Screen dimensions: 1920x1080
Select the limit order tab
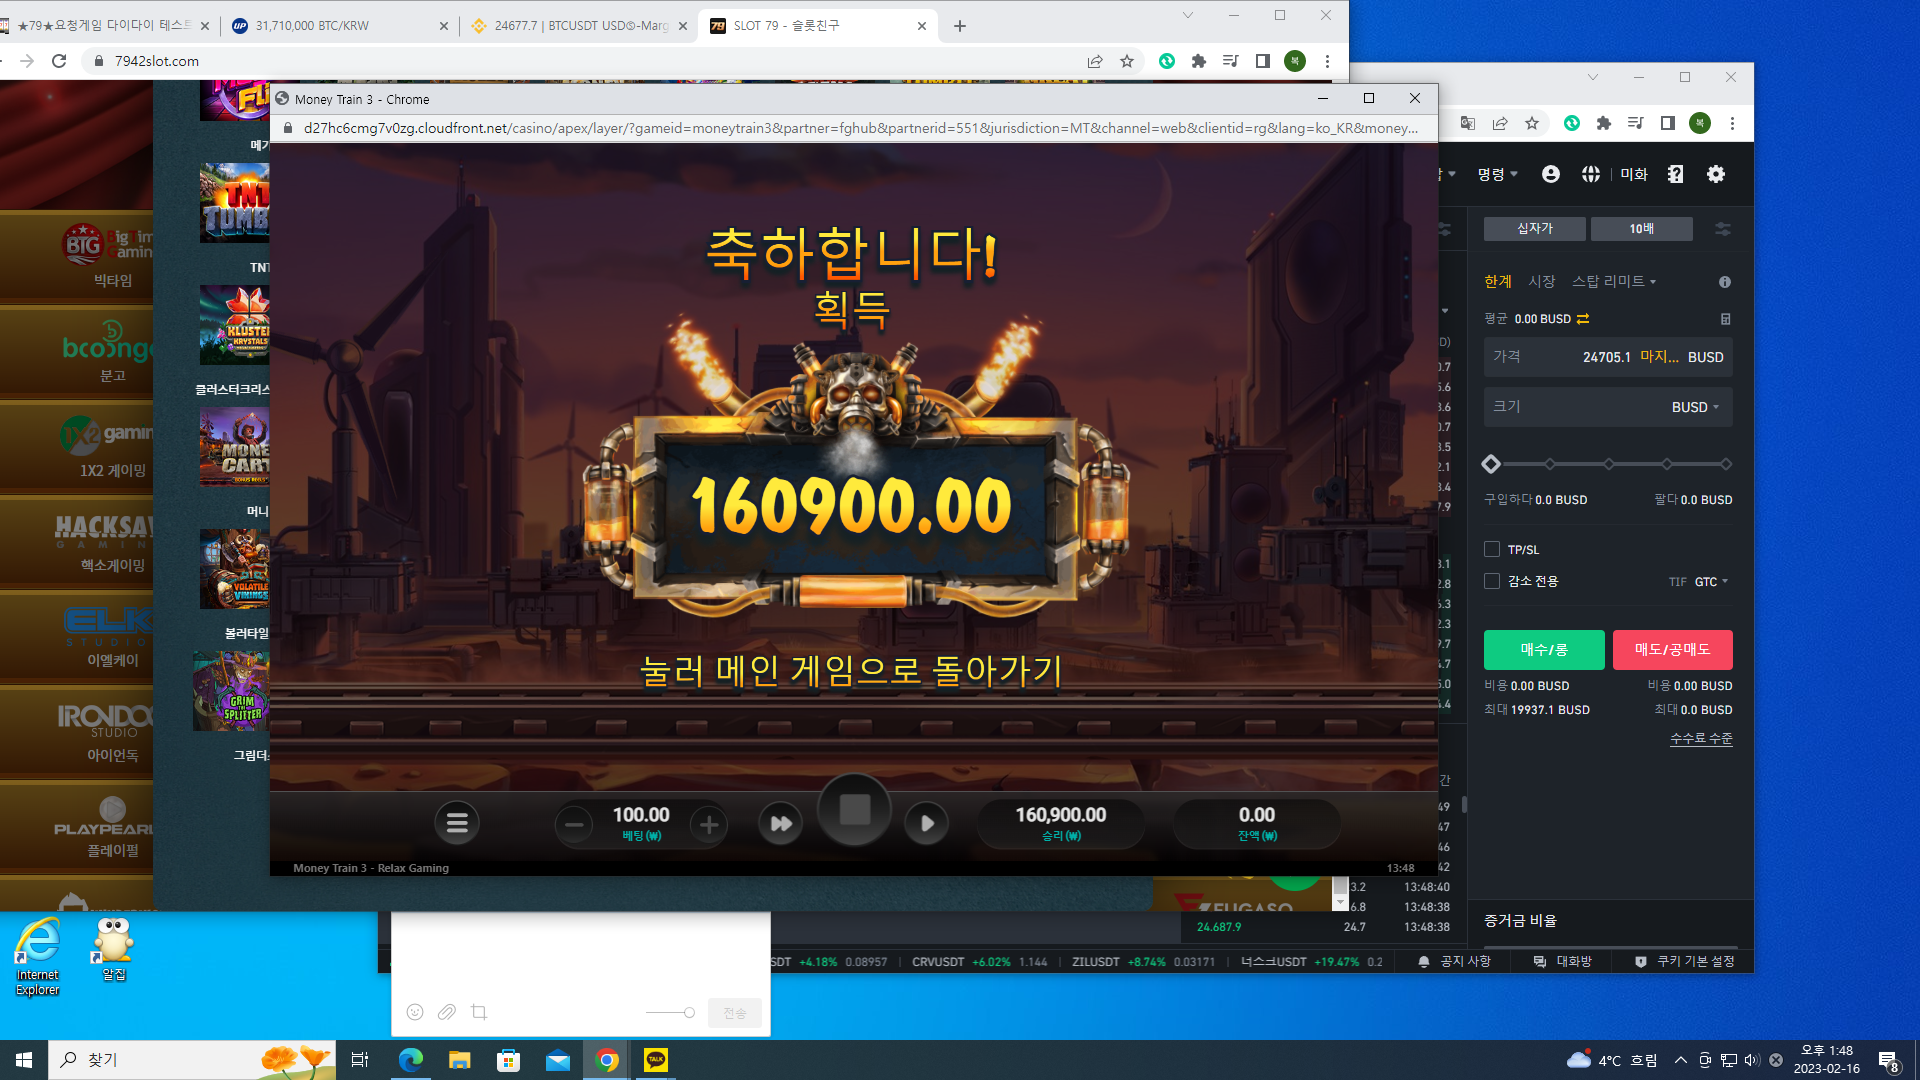coord(1498,282)
